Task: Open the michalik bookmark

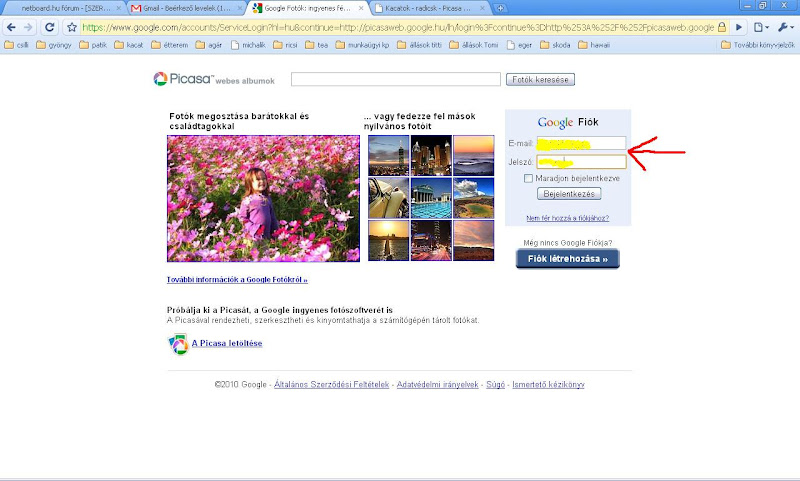Action: click(248, 45)
